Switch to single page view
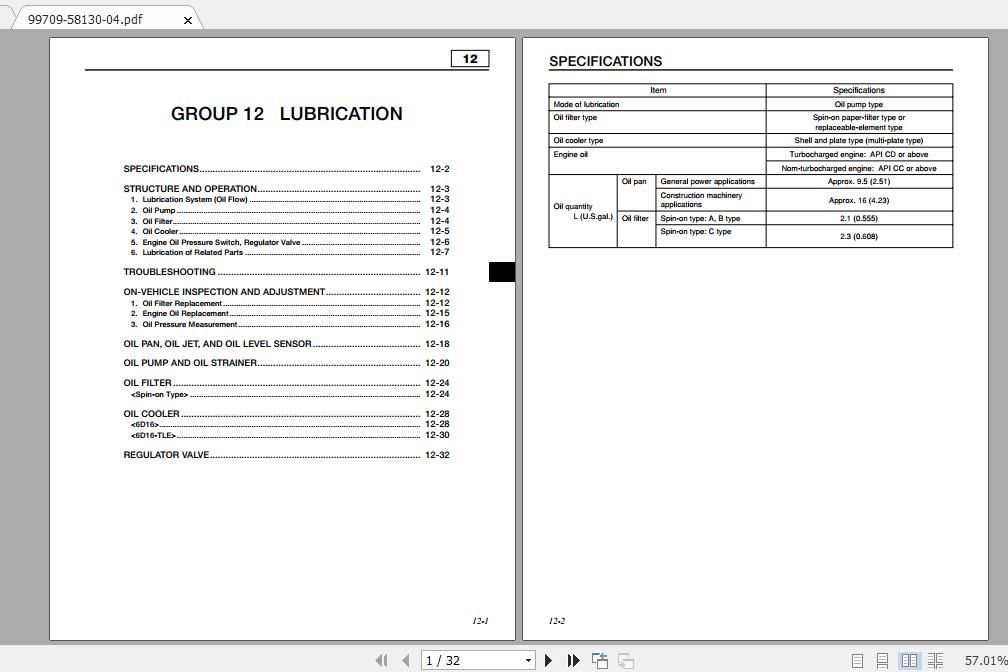 click(x=857, y=660)
